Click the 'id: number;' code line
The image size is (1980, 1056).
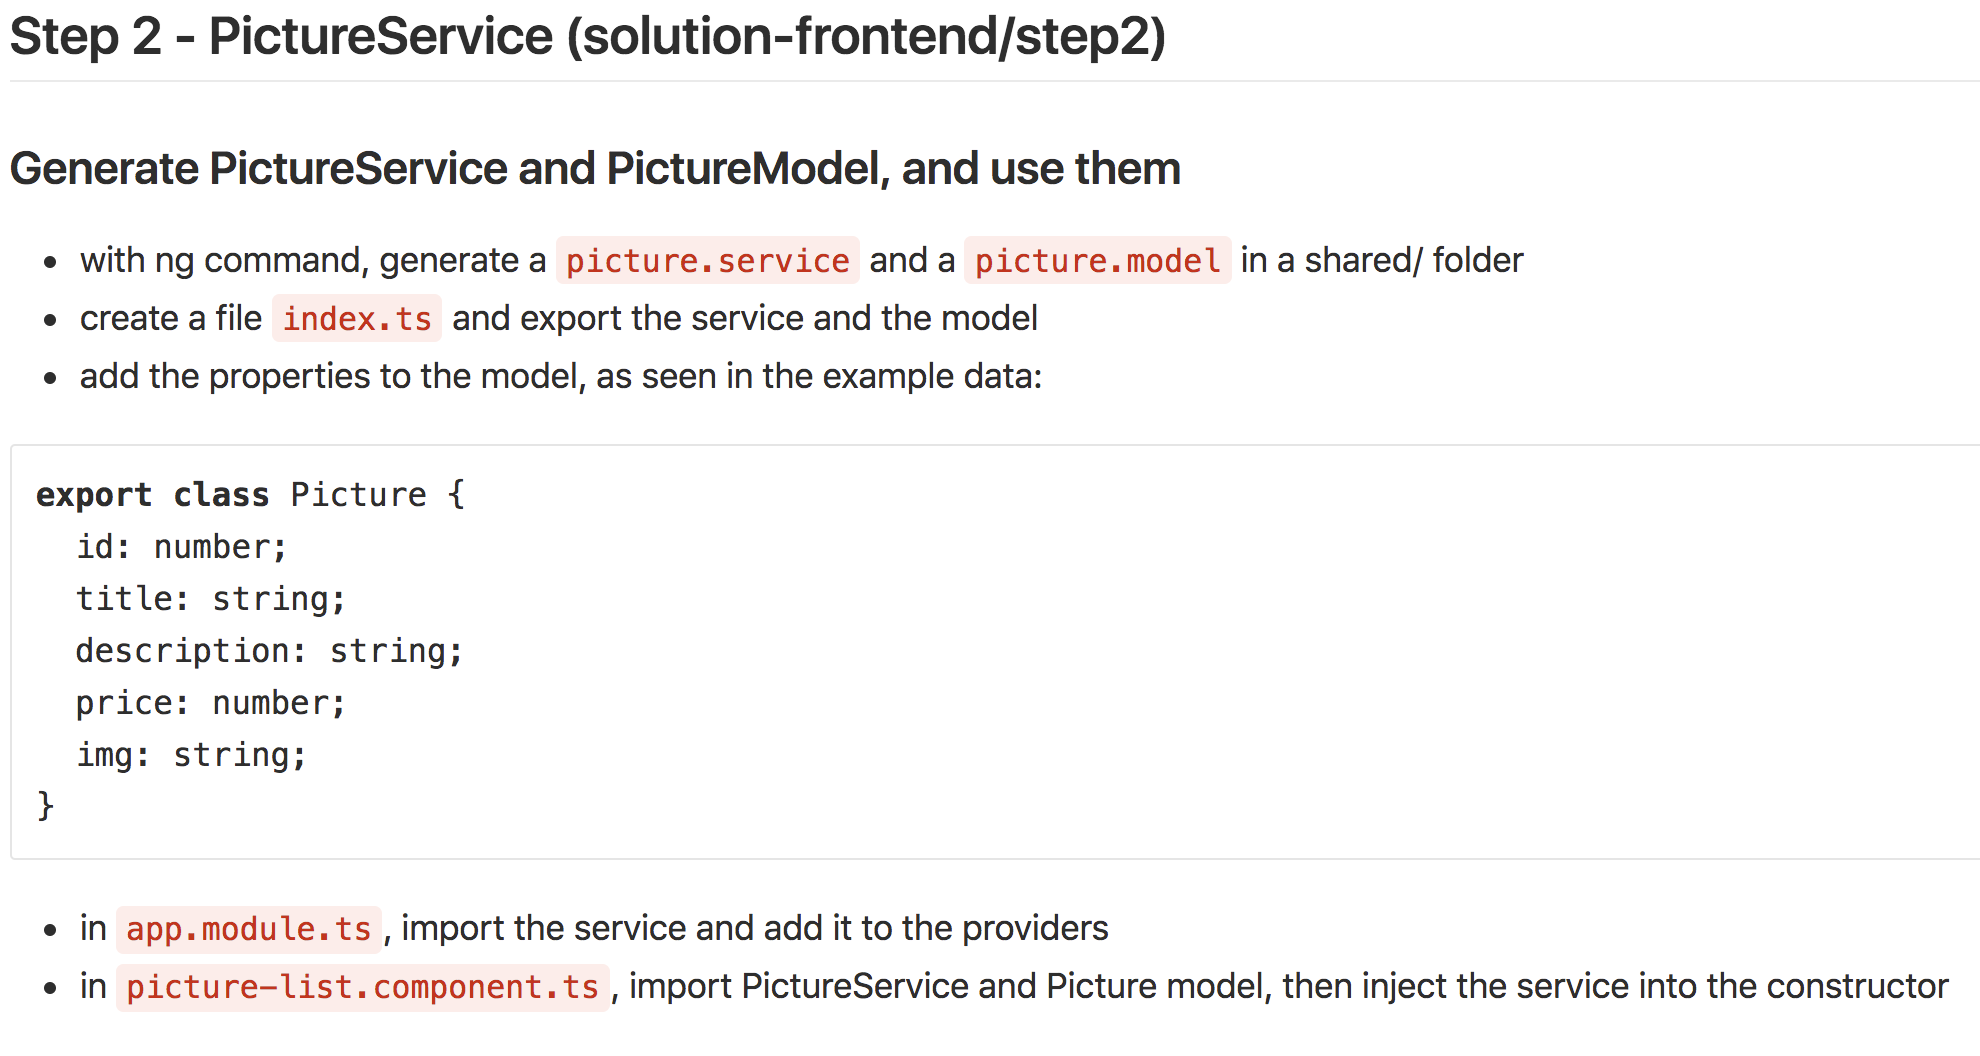(181, 547)
